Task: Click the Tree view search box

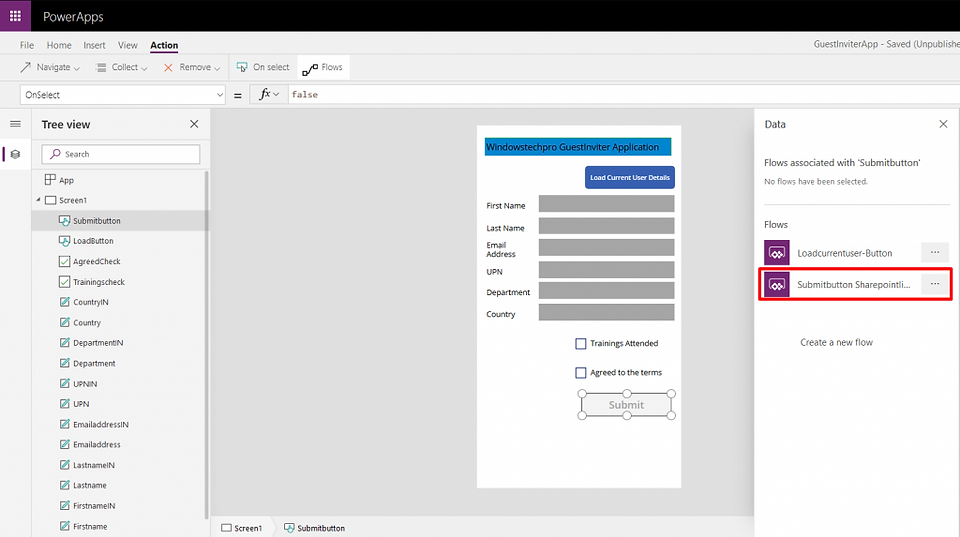Action: coord(121,154)
